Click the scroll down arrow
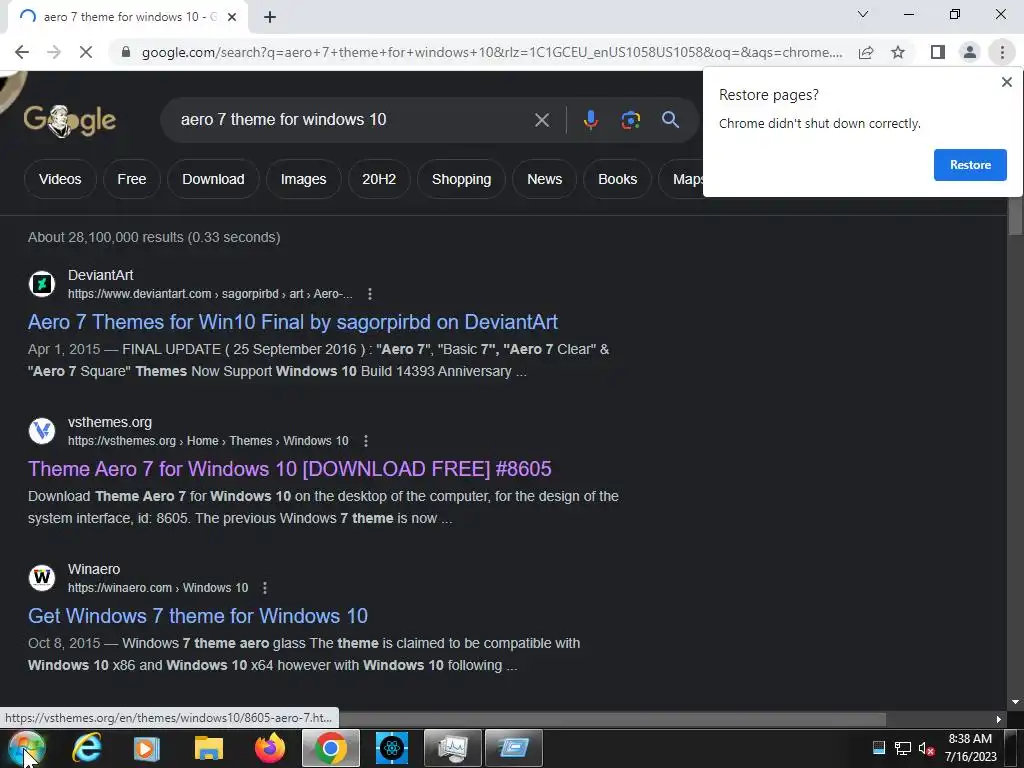 1015,702
